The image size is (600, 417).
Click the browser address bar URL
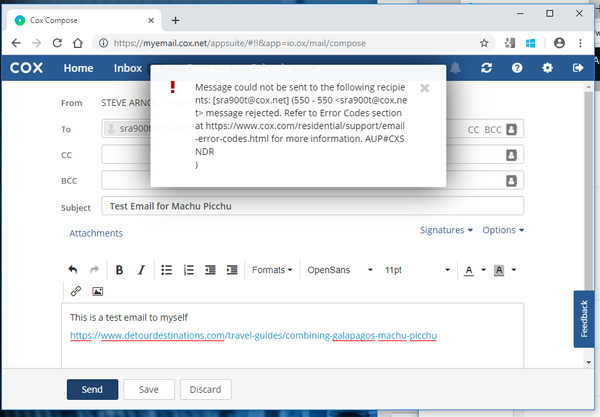pyautogui.click(x=240, y=43)
